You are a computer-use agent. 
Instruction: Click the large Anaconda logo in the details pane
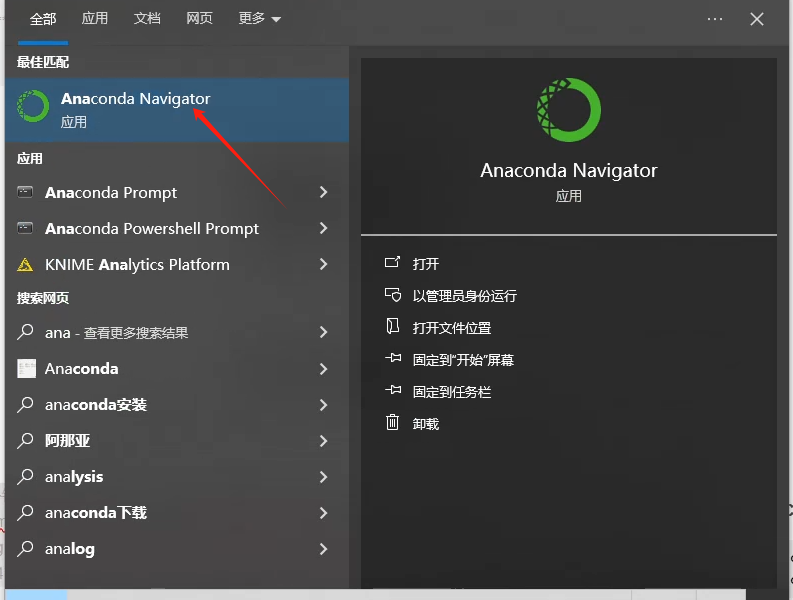(568, 110)
